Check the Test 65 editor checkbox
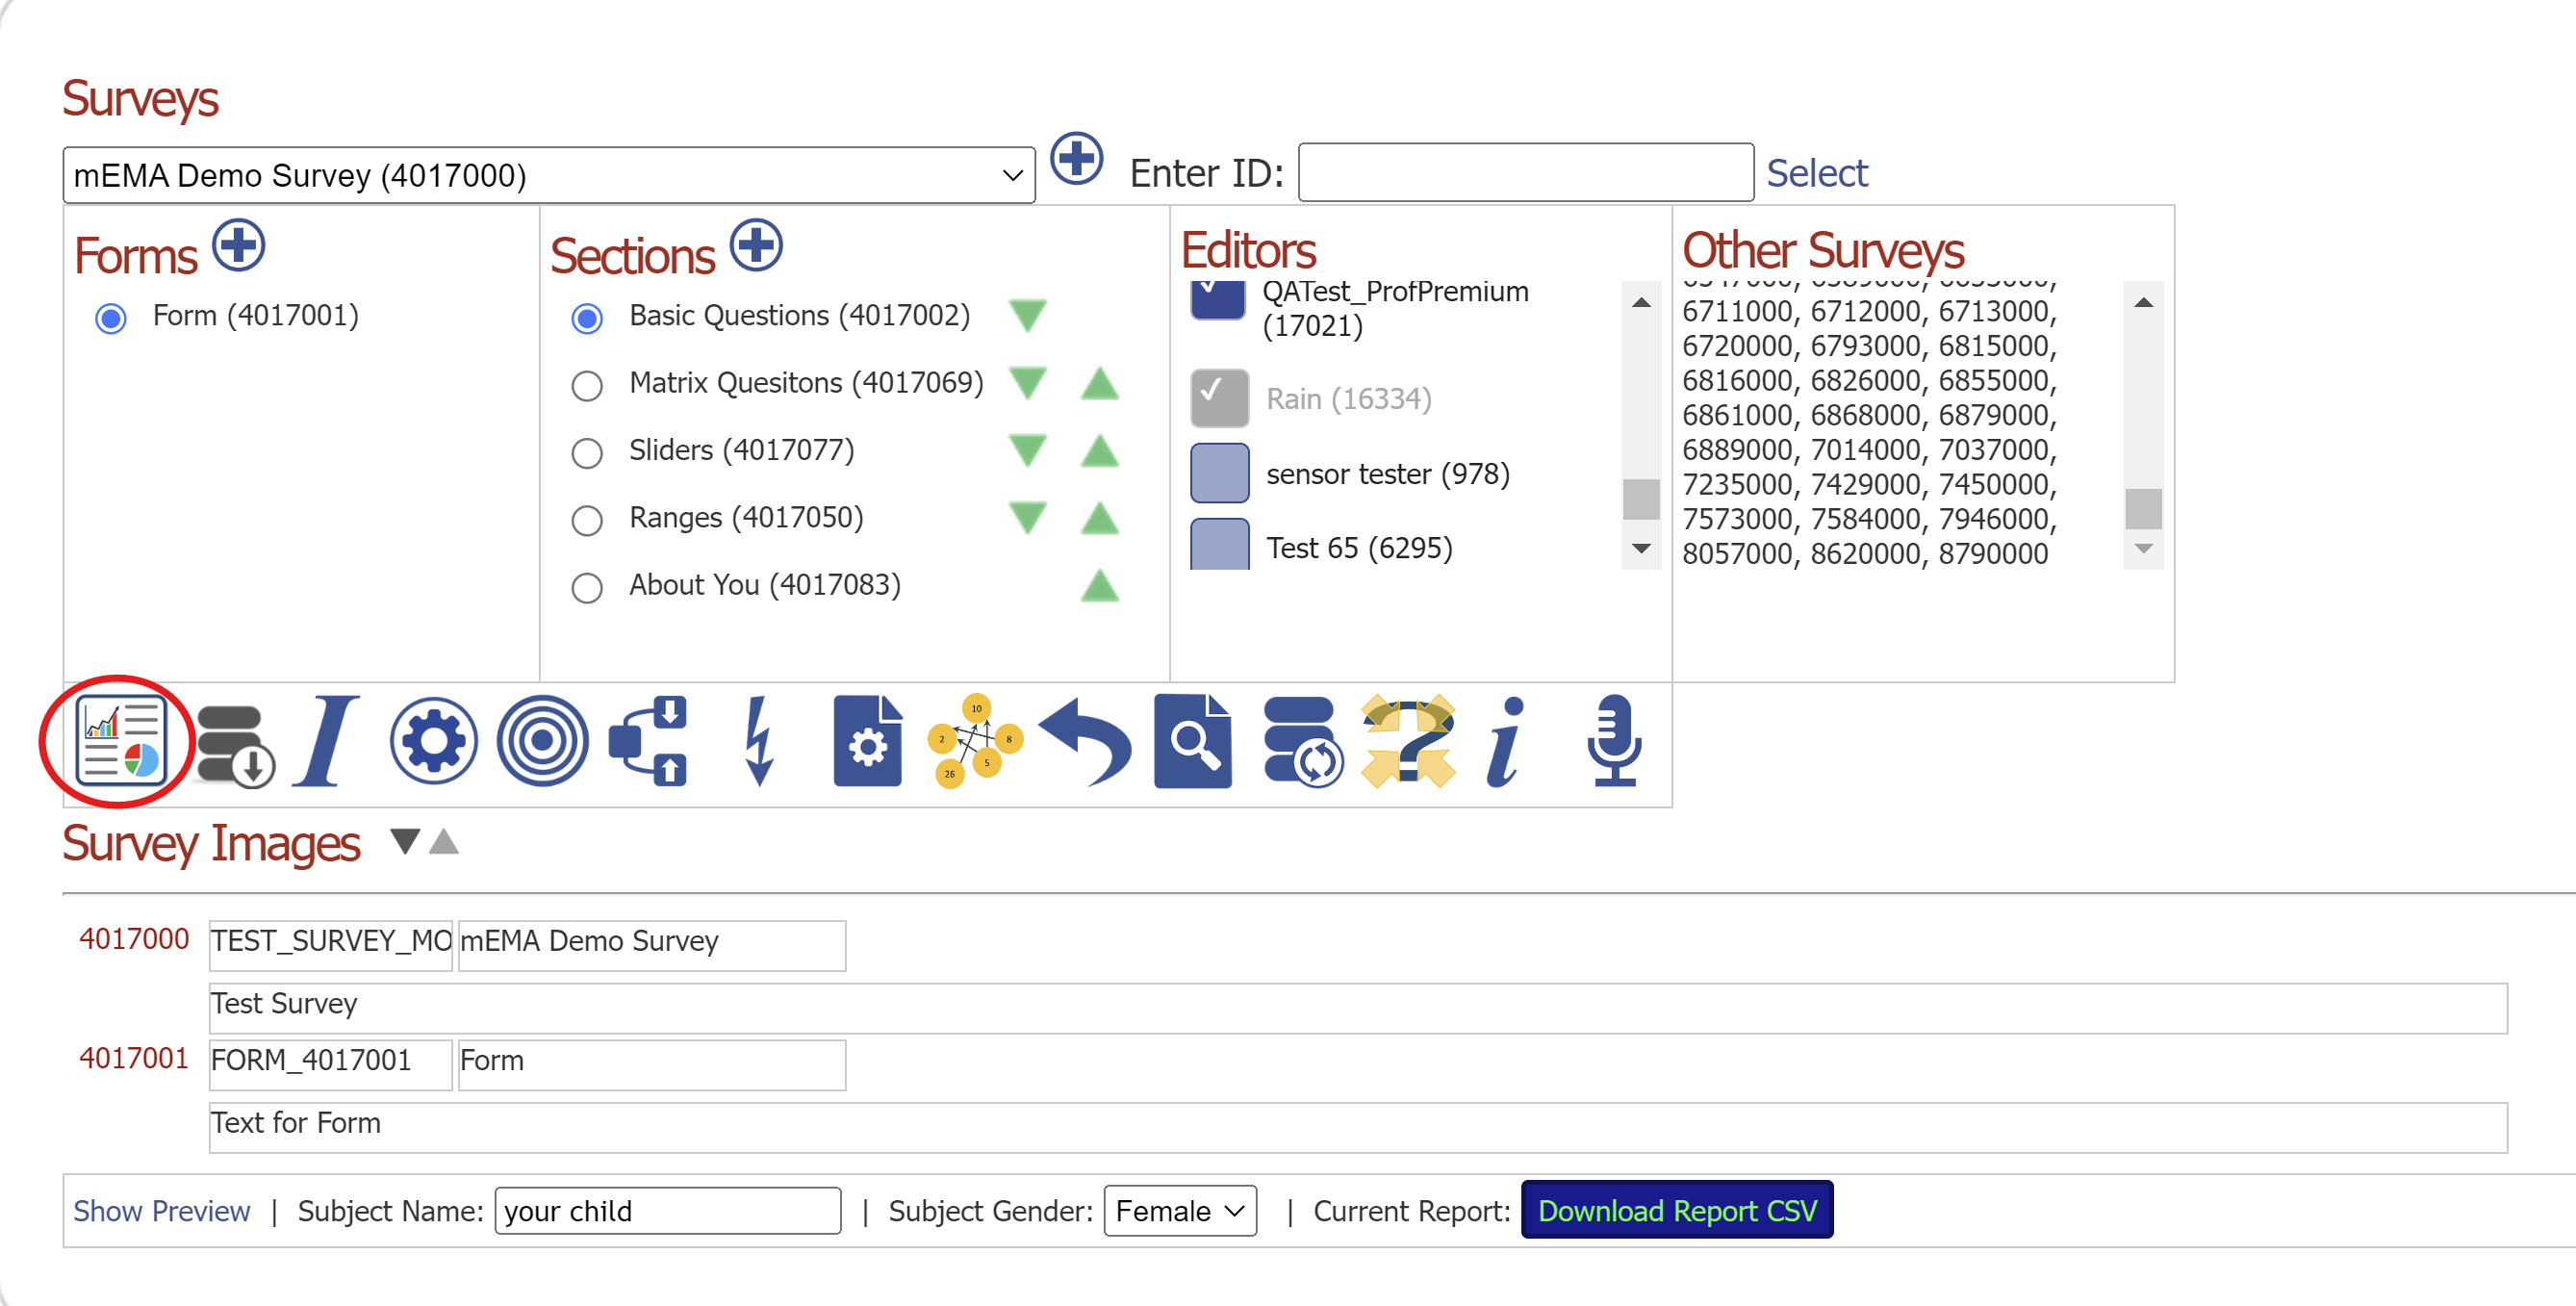 tap(1219, 545)
